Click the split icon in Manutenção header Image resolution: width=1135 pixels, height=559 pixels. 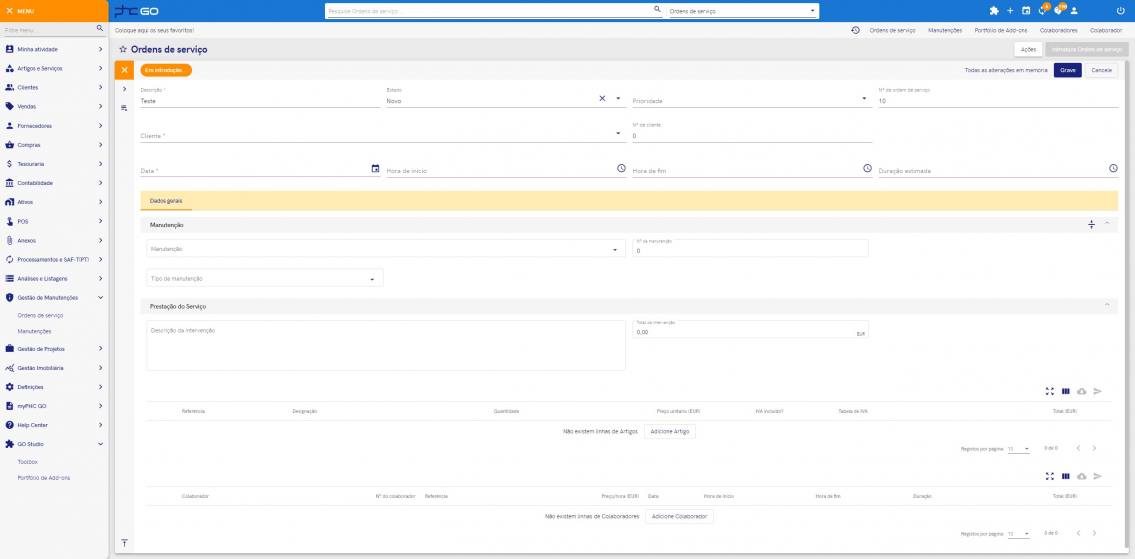(1092, 225)
